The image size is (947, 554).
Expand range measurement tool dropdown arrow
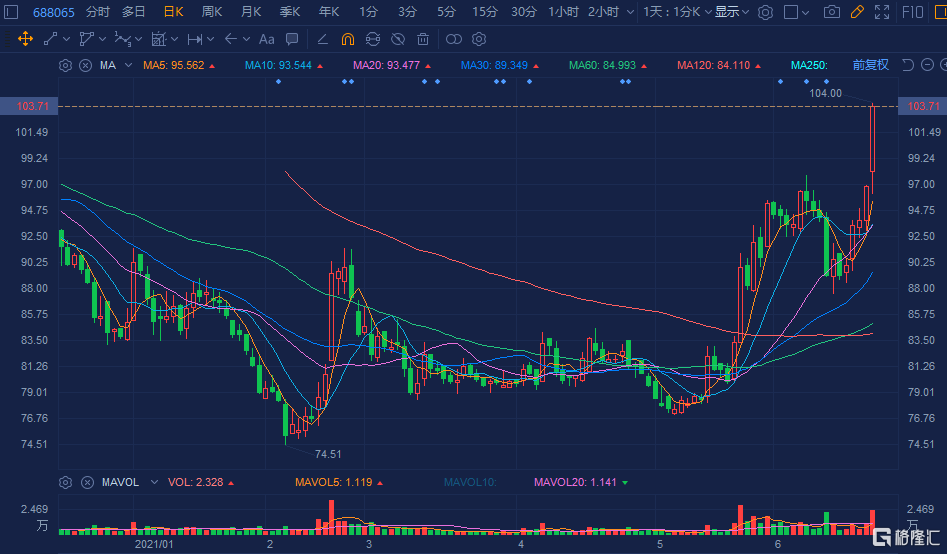(211, 39)
